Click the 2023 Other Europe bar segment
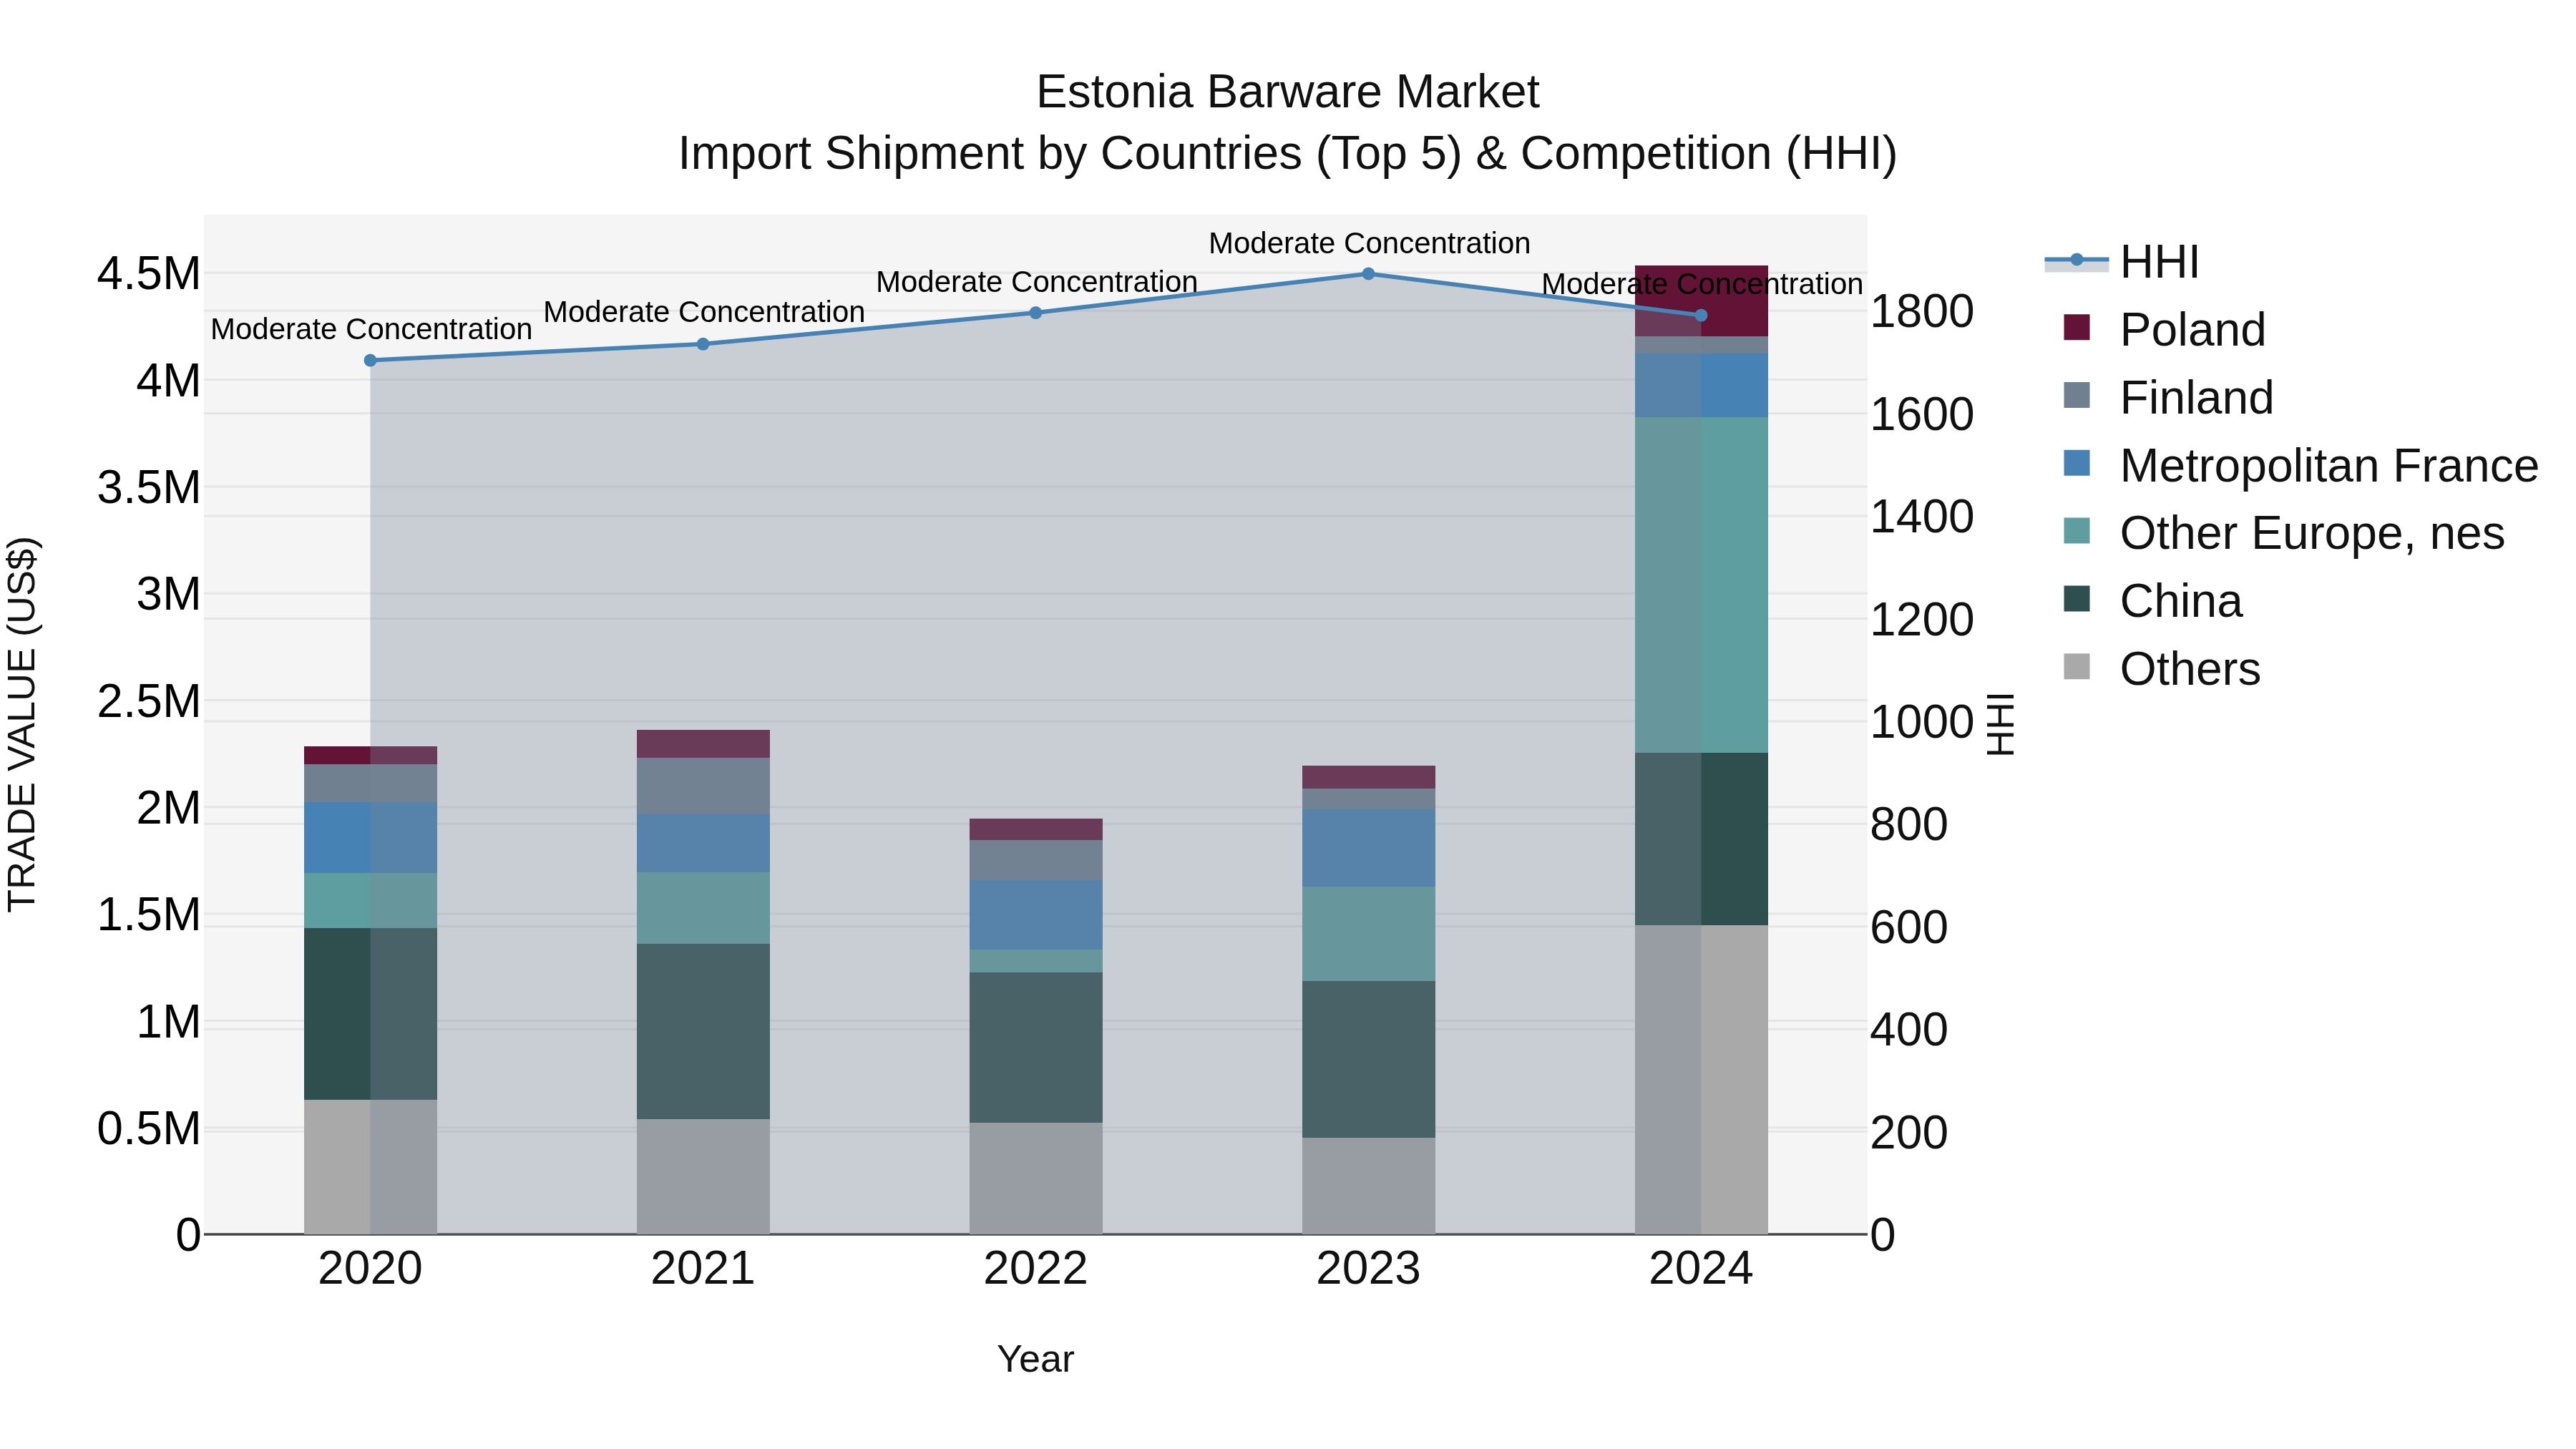The width and height of the screenshot is (2576, 1449). tap(1368, 934)
